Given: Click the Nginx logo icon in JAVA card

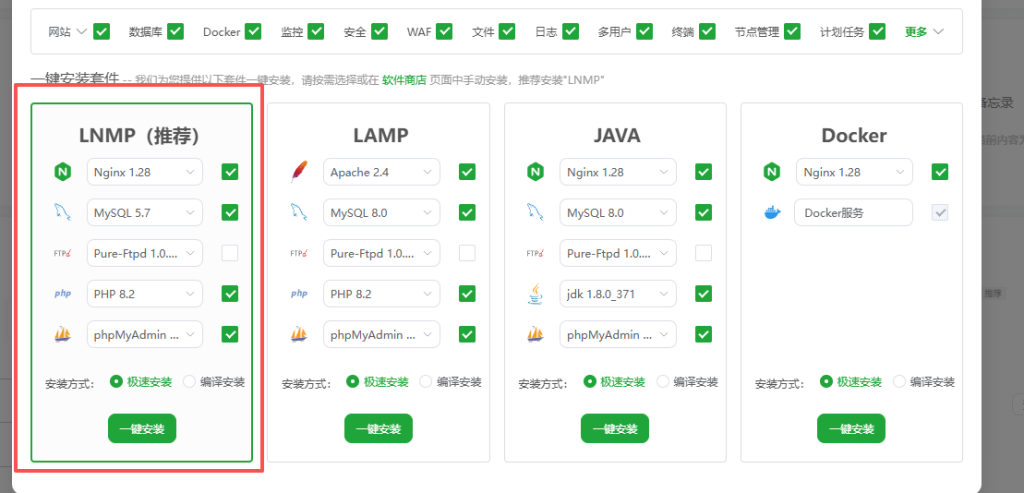Looking at the screenshot, I should pyautogui.click(x=536, y=172).
